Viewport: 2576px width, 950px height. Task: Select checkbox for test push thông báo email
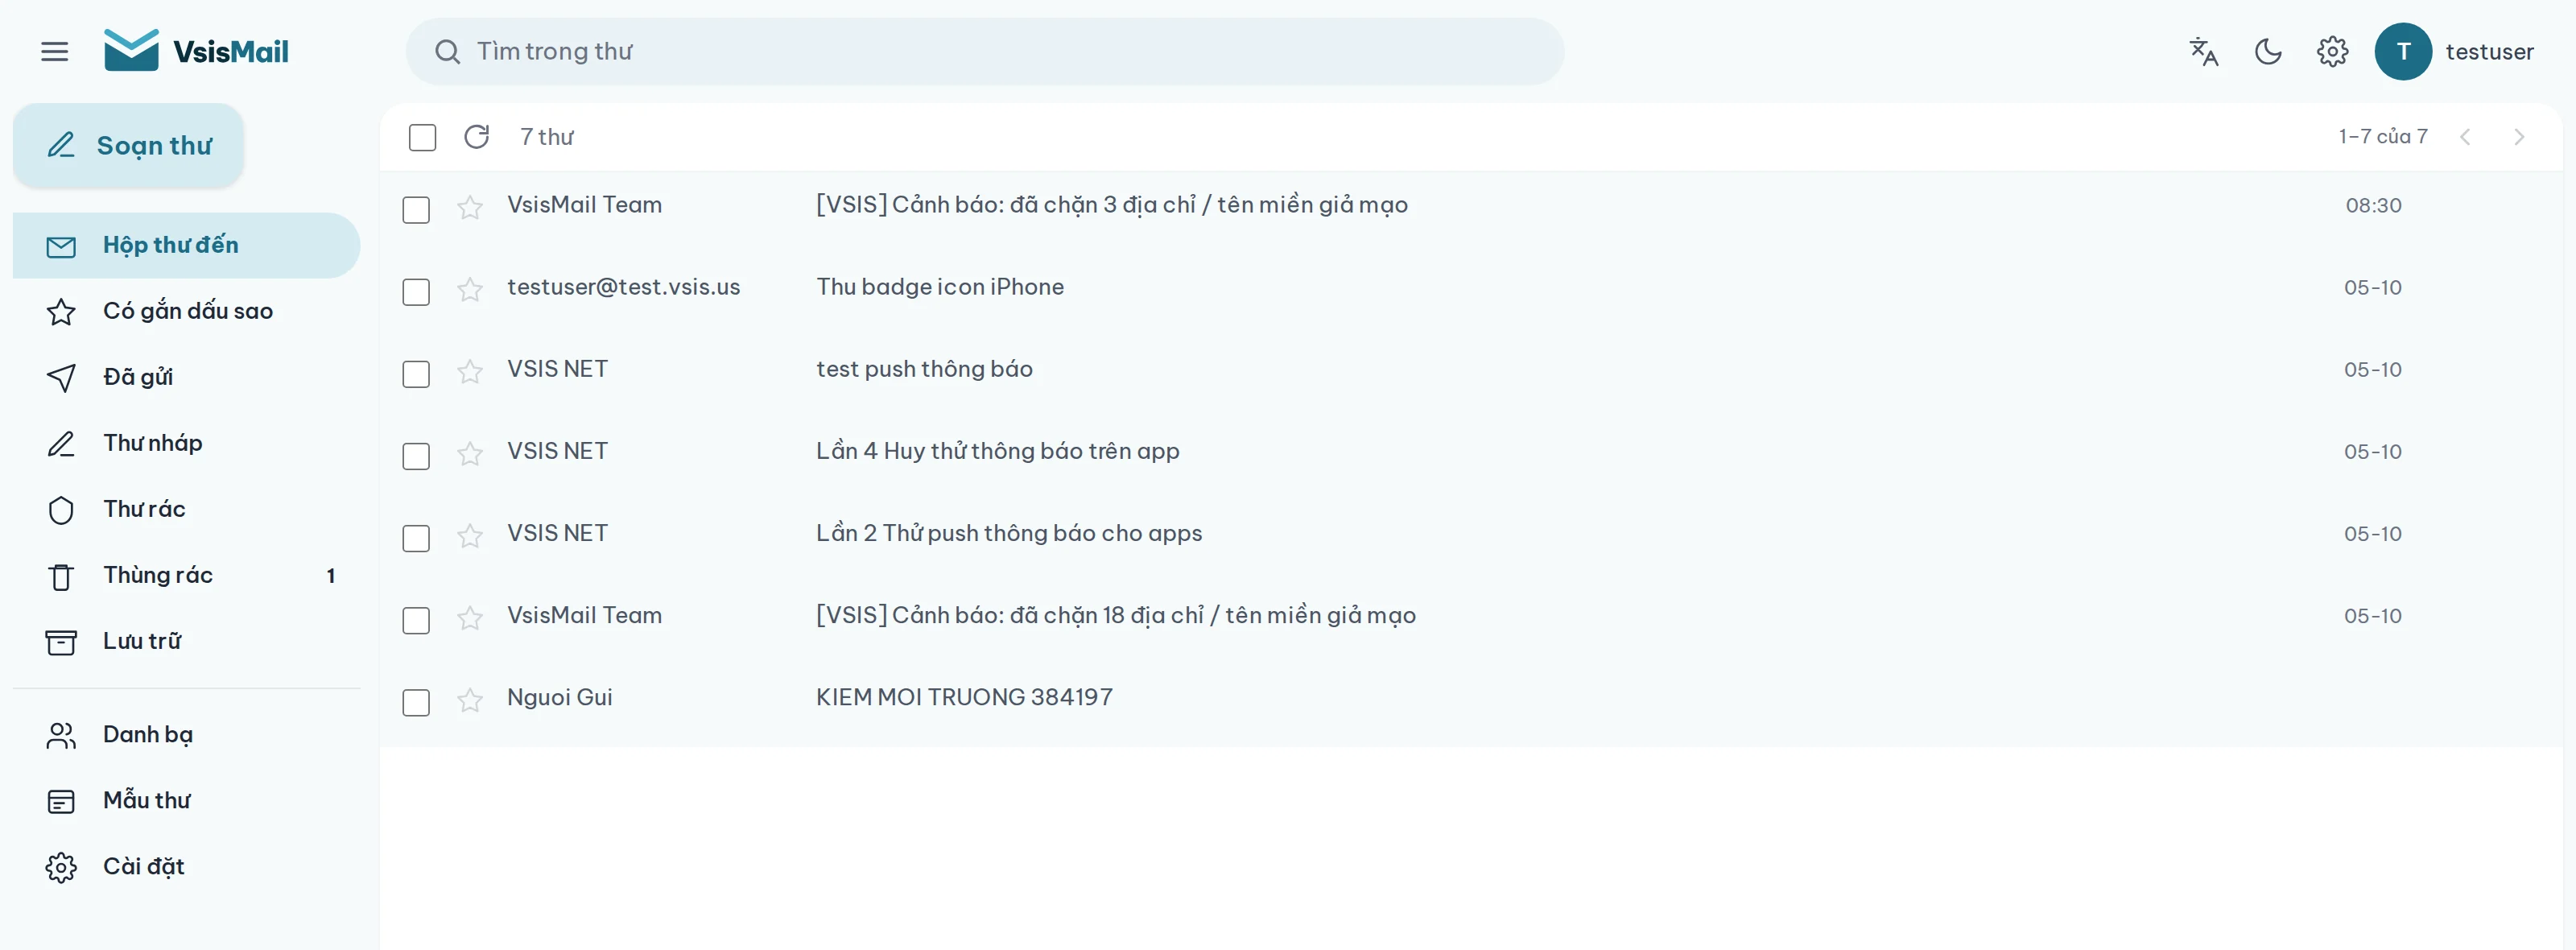click(x=416, y=374)
